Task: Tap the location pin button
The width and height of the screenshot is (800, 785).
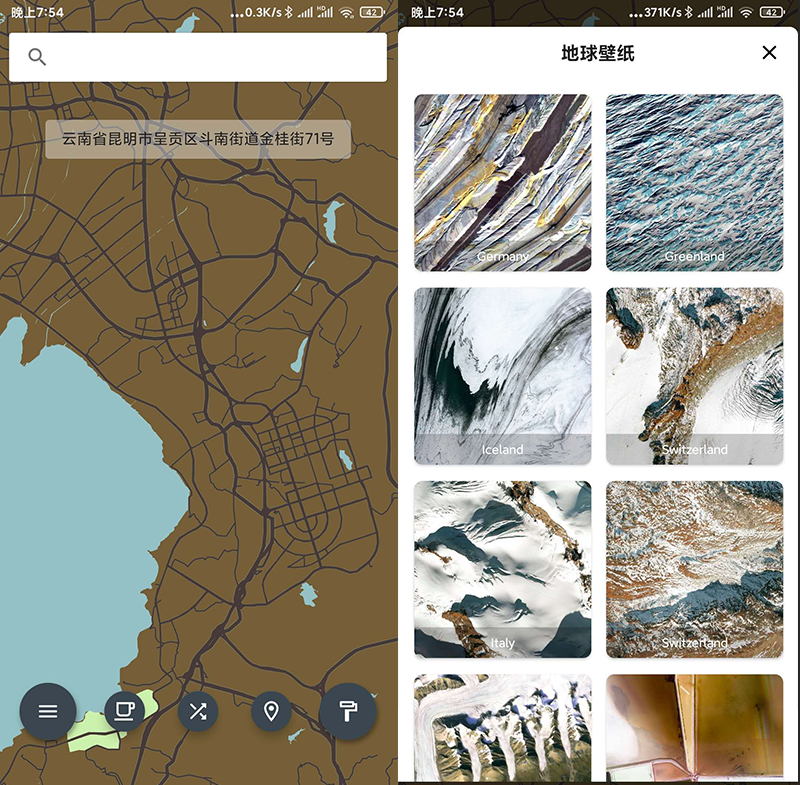Action: coord(271,711)
